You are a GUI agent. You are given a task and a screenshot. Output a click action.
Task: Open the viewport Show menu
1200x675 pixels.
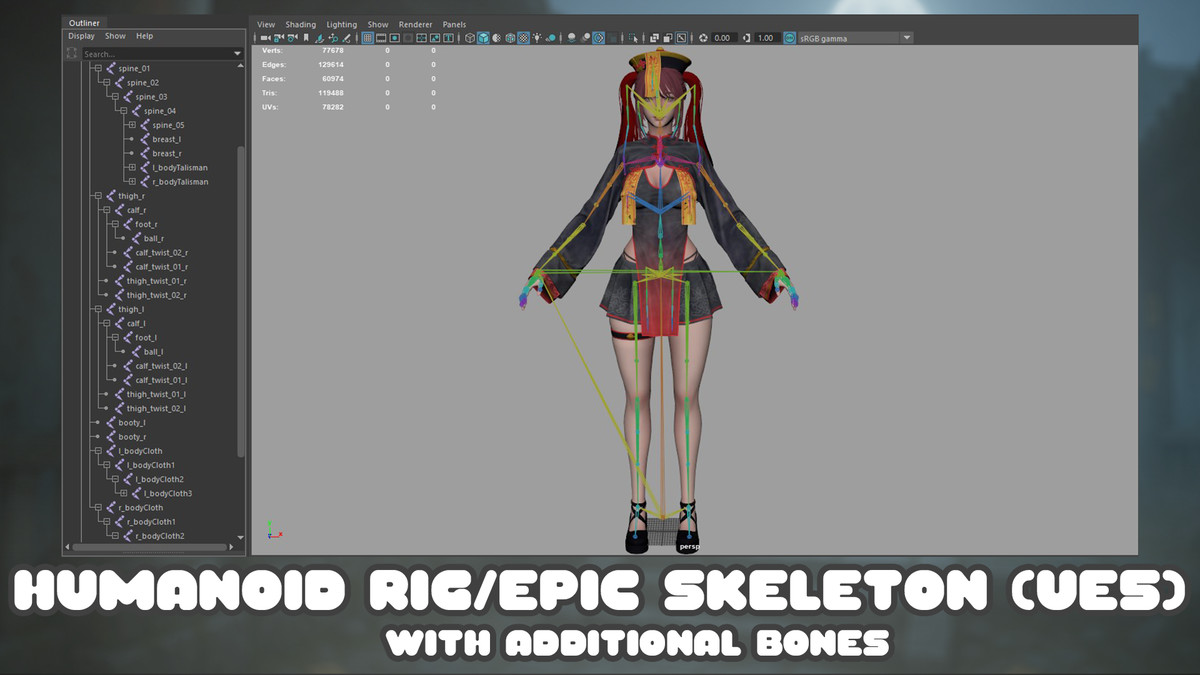(x=378, y=24)
